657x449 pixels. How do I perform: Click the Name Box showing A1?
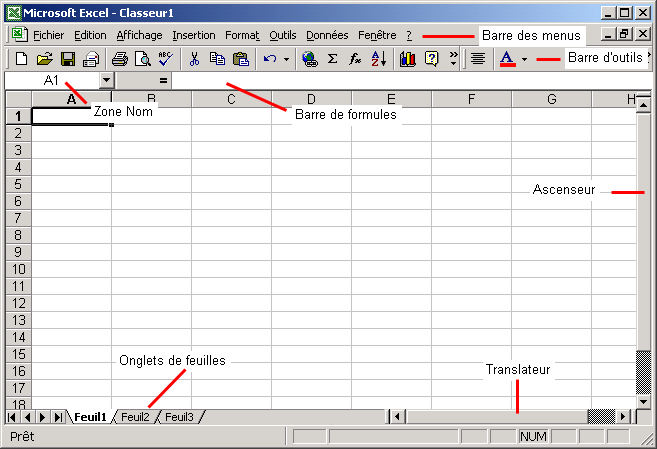pos(52,80)
